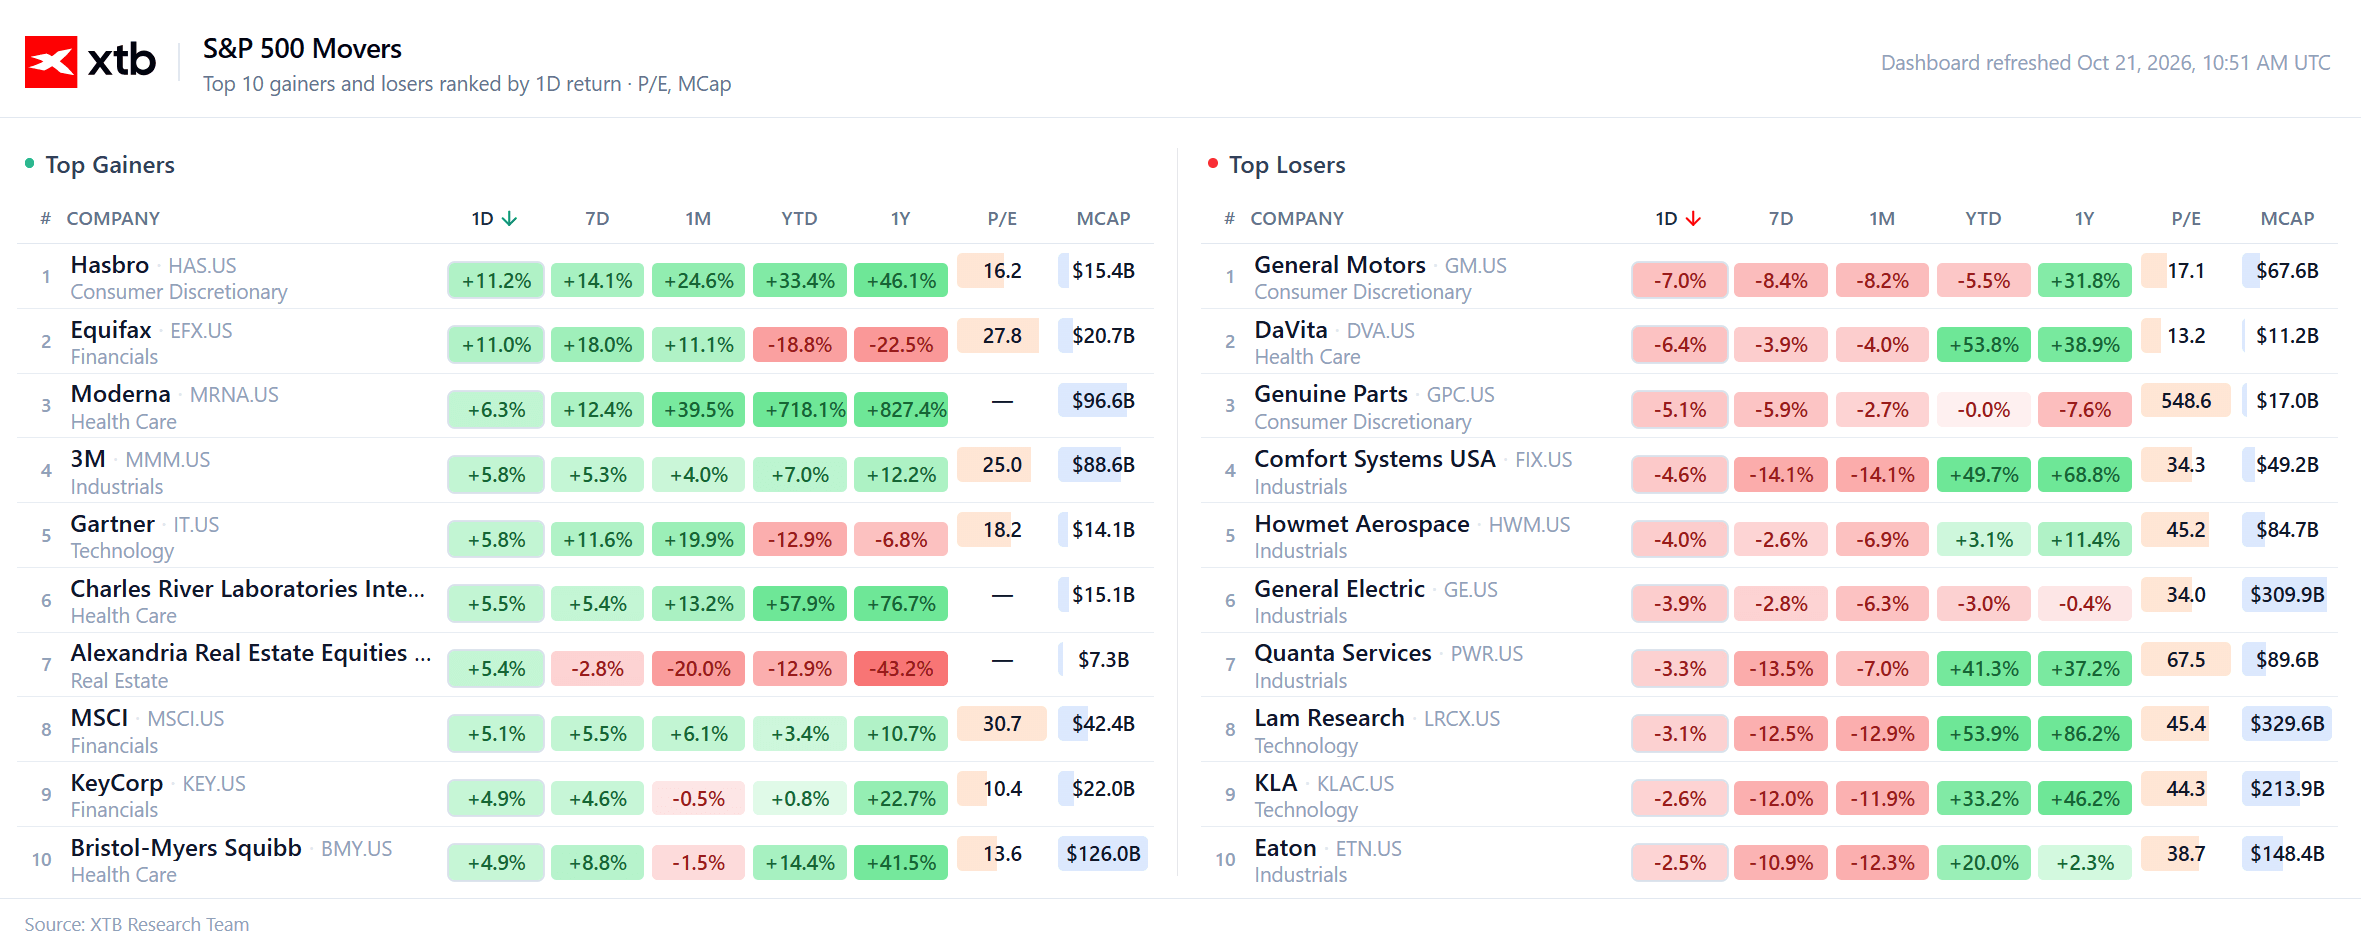Viewport: 2369px width, 937px height.
Task: Click Quanta Services name
Action: click(1343, 653)
